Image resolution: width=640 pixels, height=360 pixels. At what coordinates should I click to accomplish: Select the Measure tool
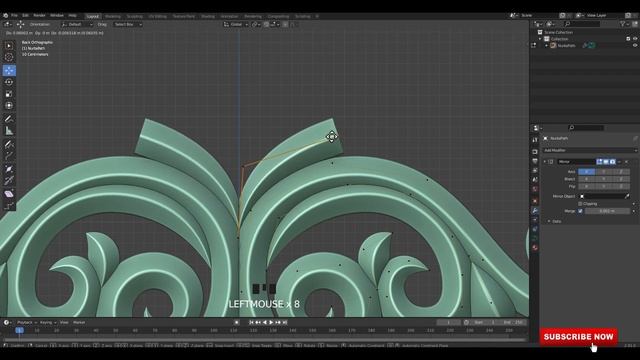click(9, 131)
